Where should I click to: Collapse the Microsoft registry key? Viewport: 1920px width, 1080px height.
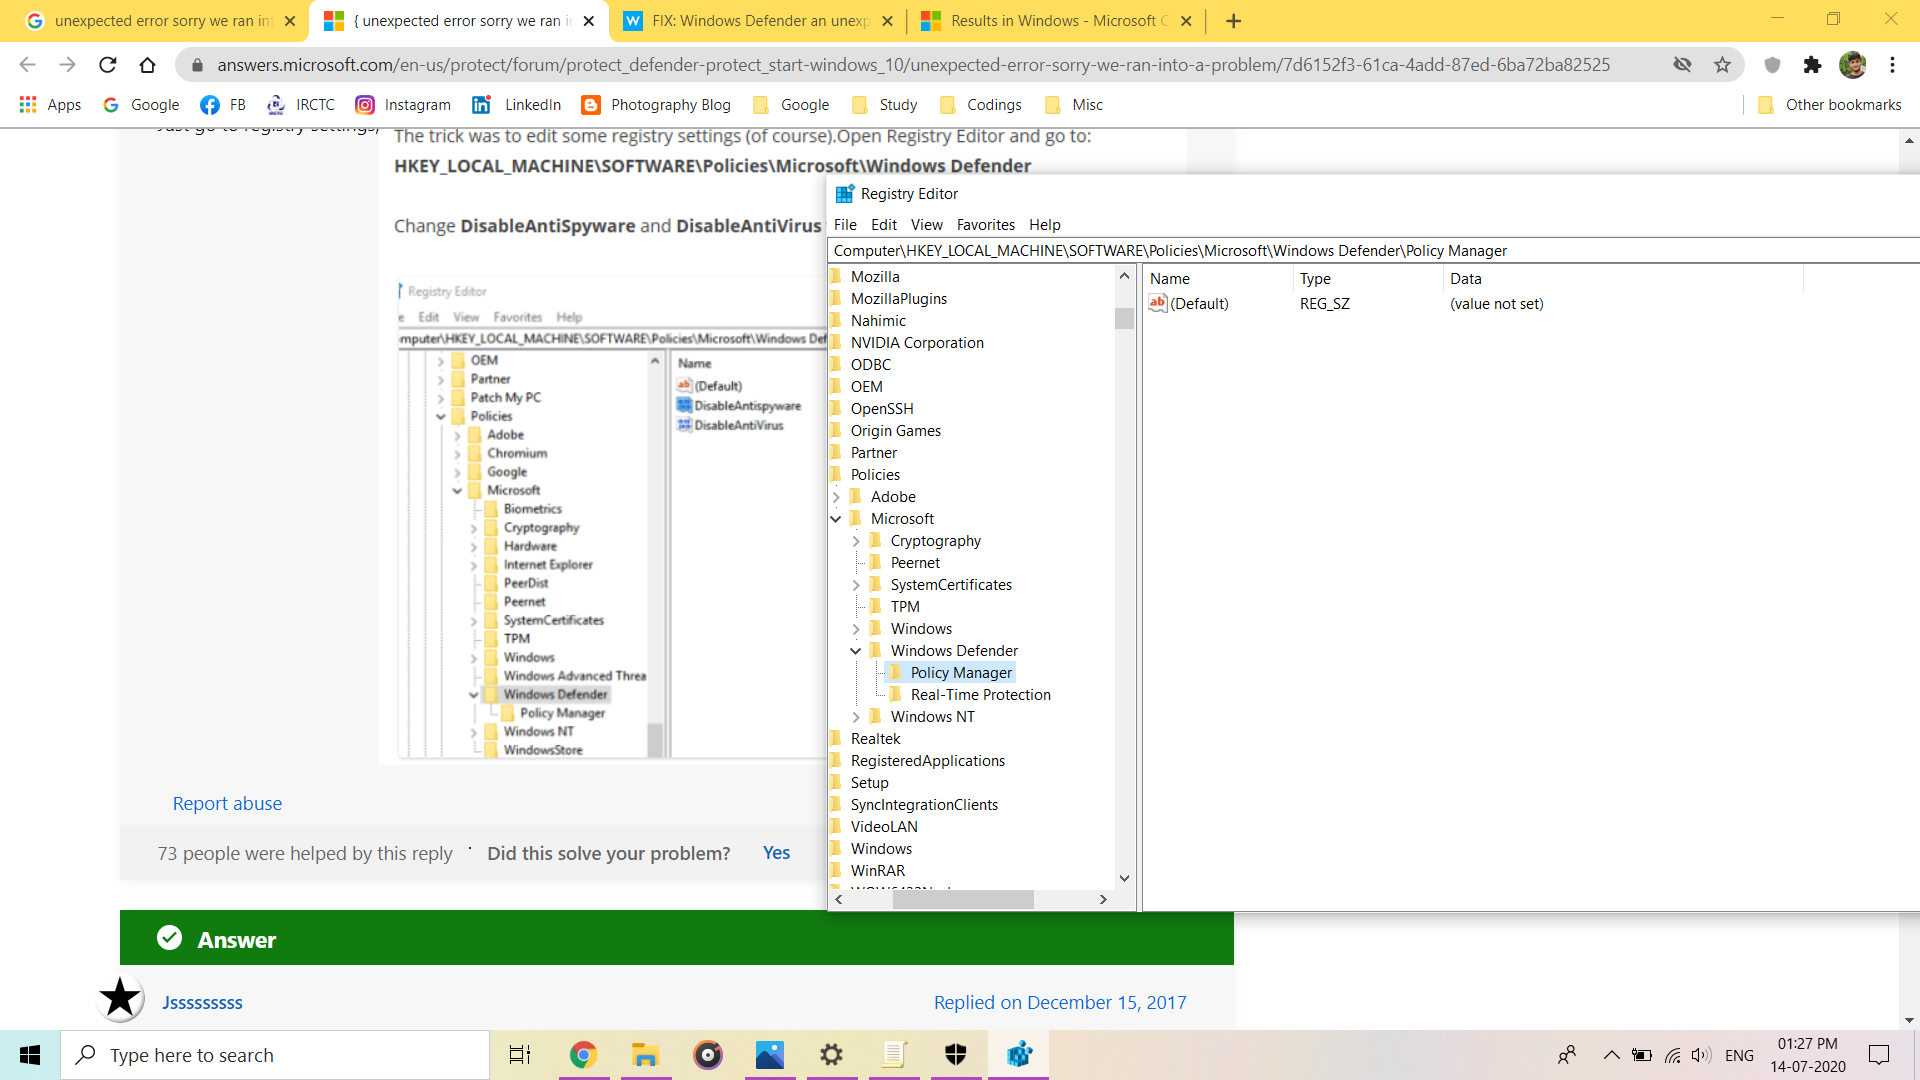tap(836, 519)
